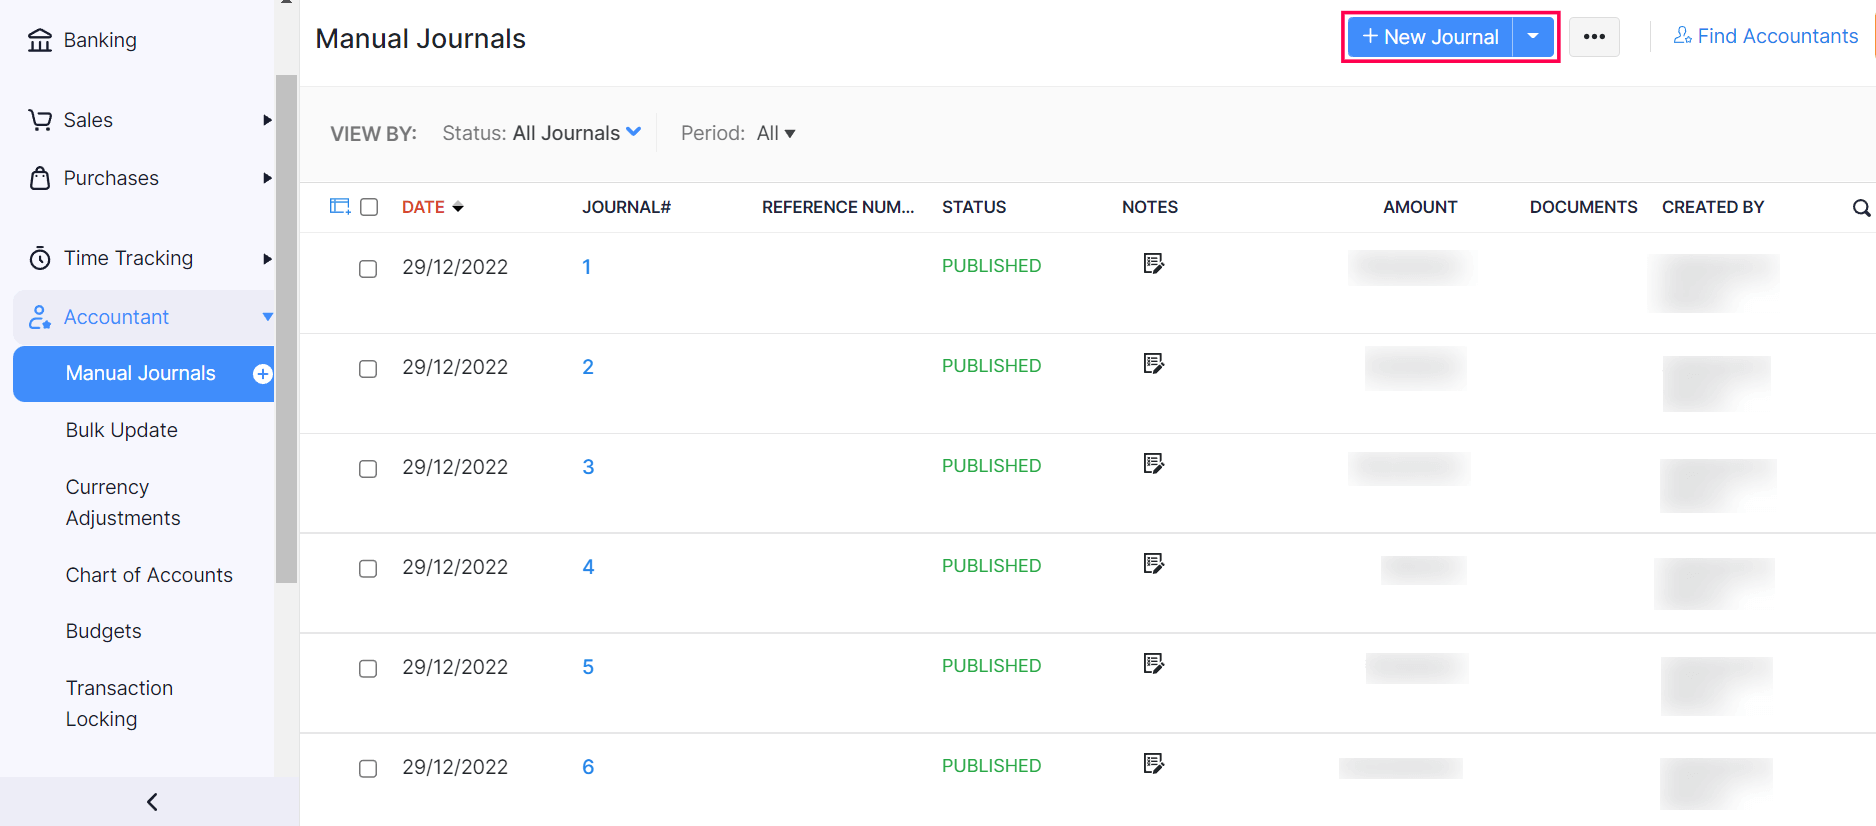Open Chart of Accounts in sidebar

[x=149, y=575]
